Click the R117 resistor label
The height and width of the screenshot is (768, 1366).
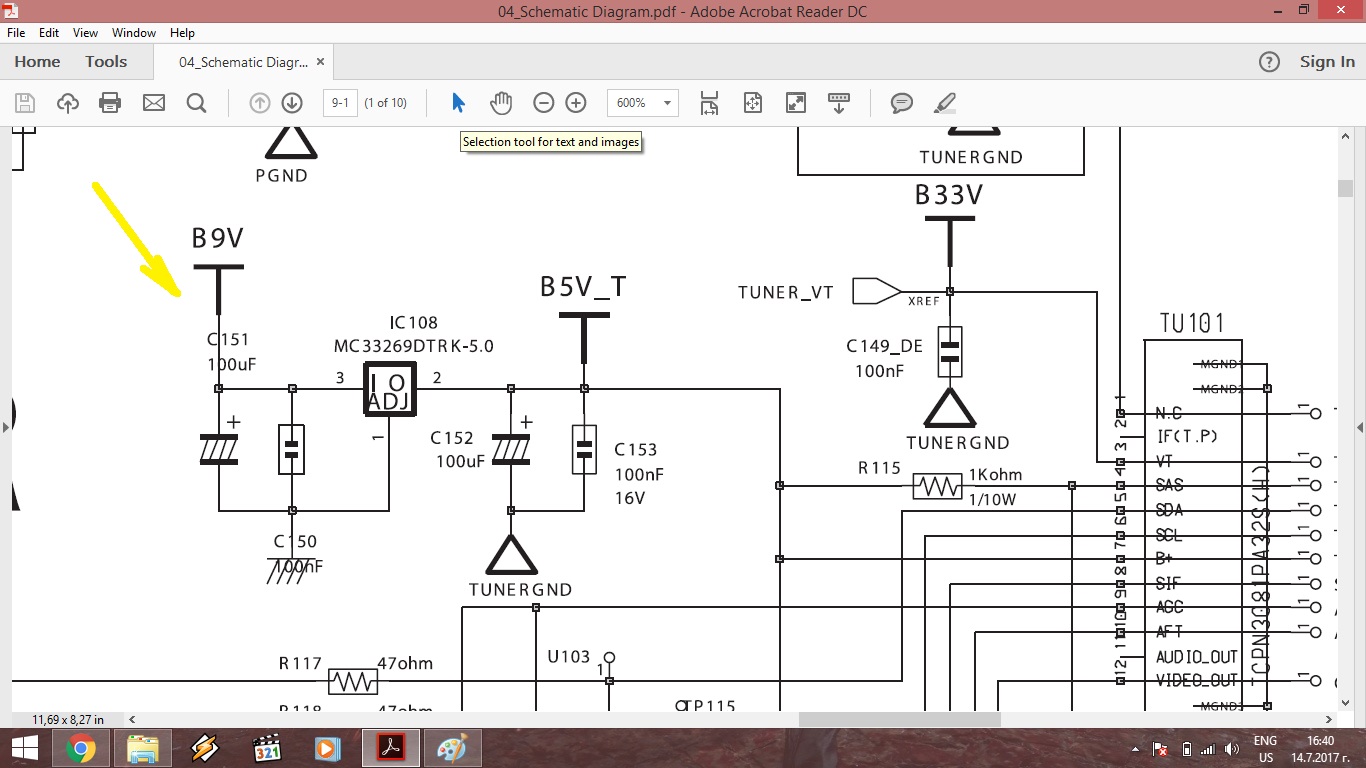coord(300,662)
